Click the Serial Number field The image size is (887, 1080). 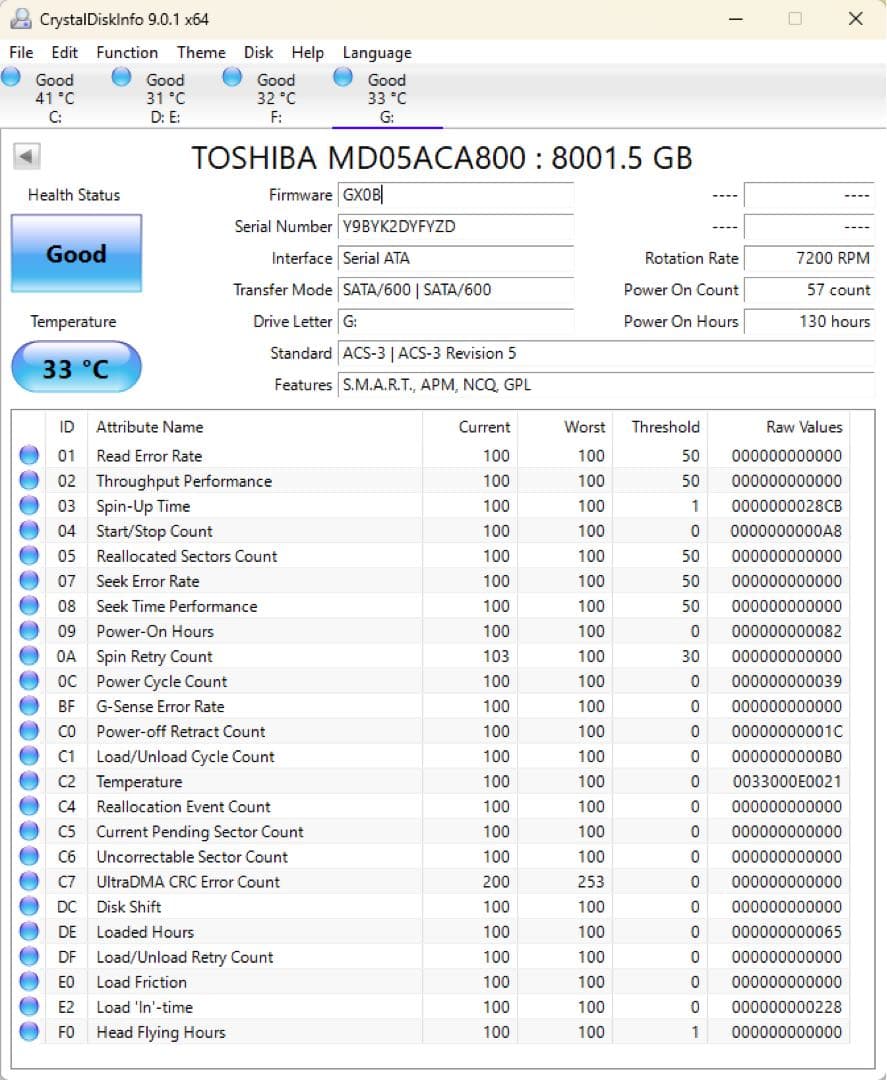[456, 227]
